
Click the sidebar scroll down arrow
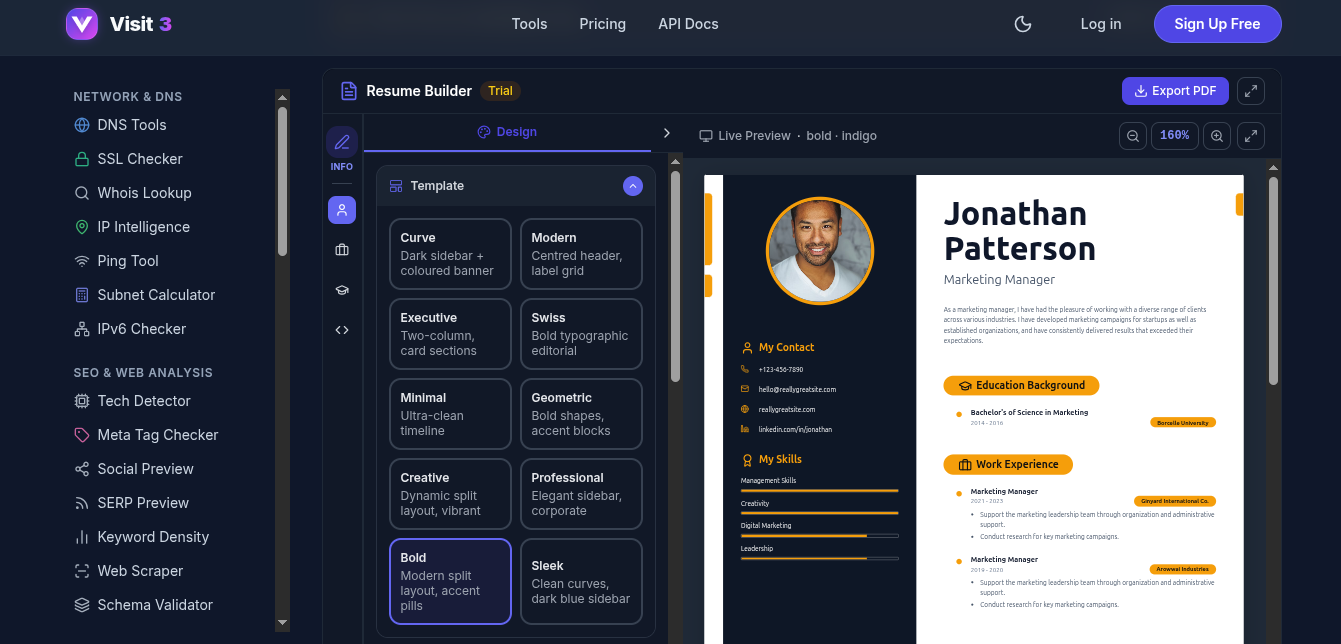pos(282,623)
